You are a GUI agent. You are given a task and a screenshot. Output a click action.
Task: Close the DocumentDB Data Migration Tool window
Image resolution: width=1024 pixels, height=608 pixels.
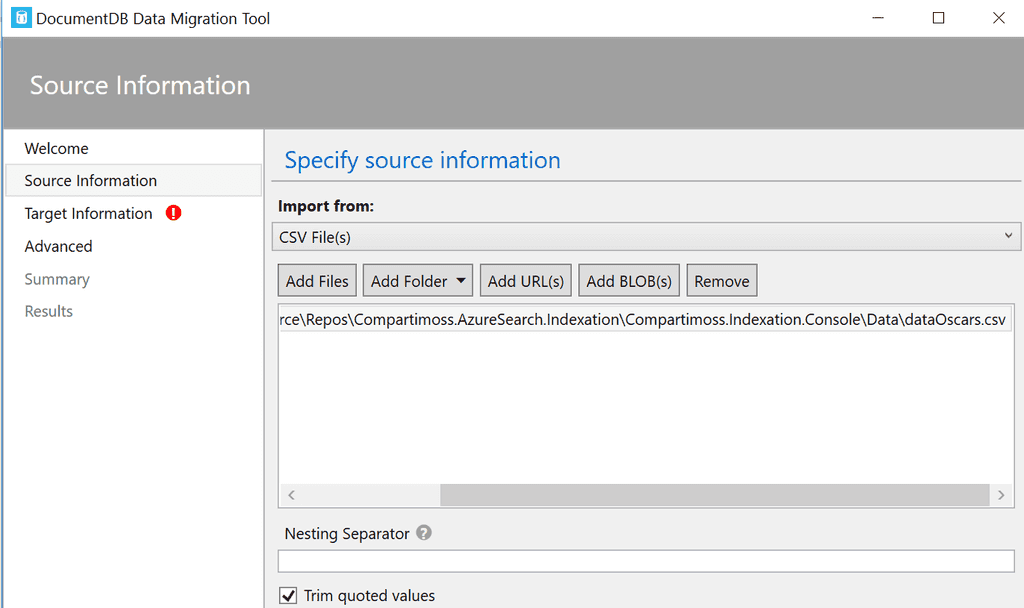999,18
